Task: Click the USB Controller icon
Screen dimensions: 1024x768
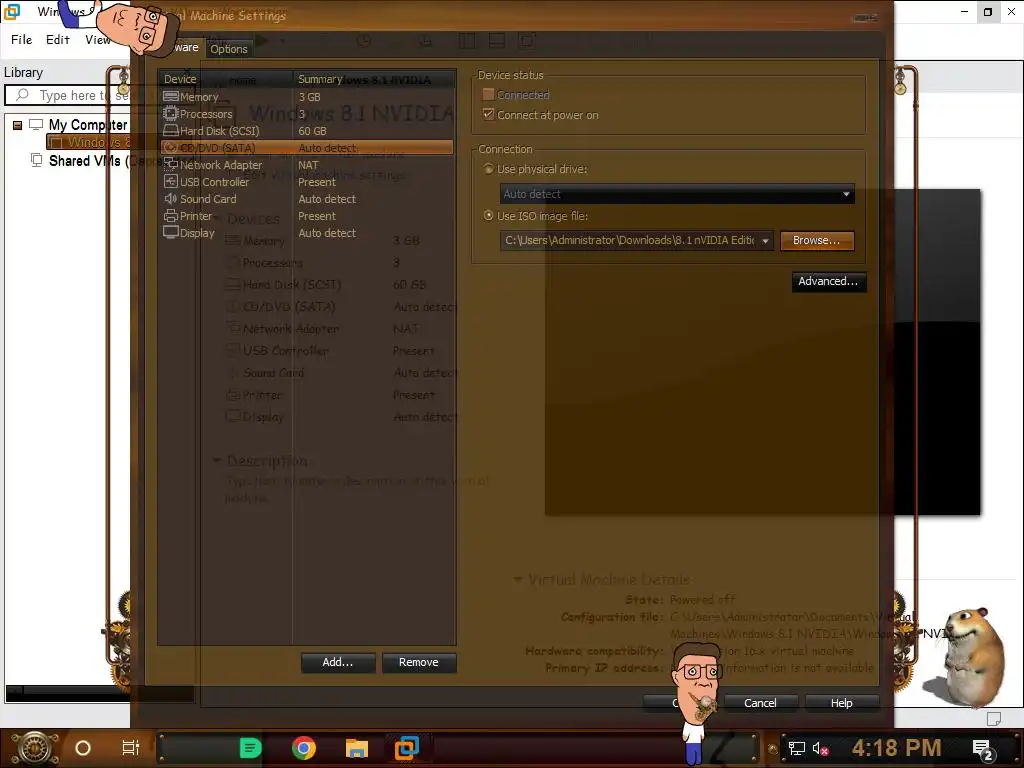Action: click(170, 182)
